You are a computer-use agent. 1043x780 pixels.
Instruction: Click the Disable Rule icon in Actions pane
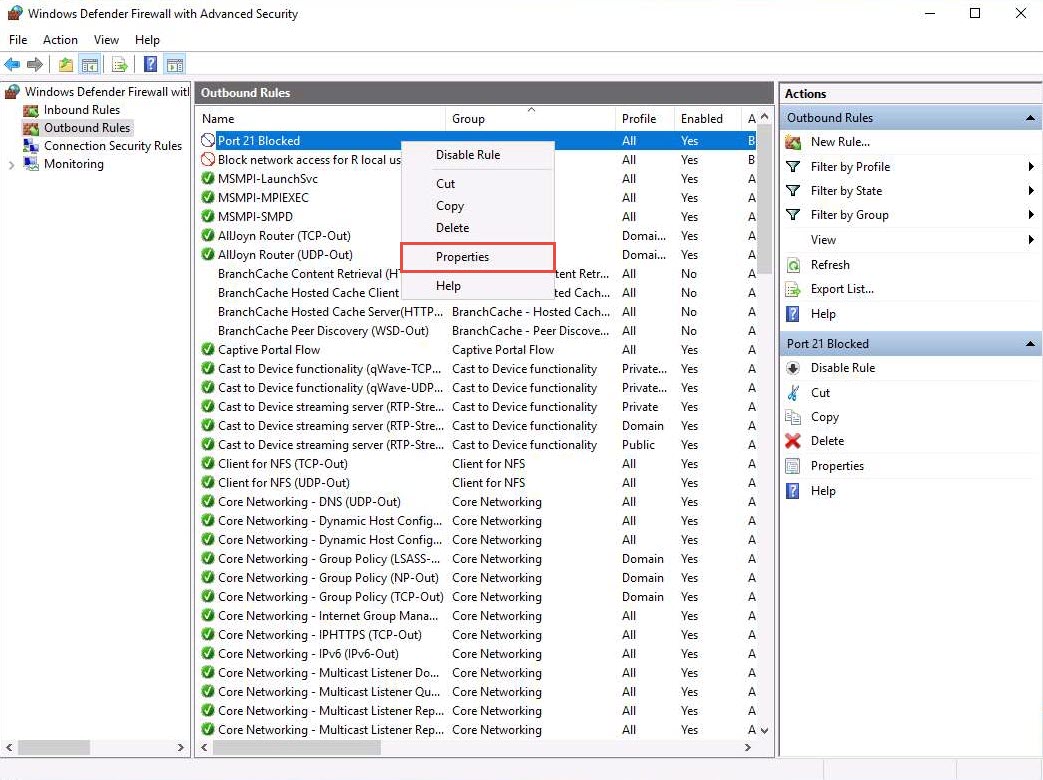point(793,368)
